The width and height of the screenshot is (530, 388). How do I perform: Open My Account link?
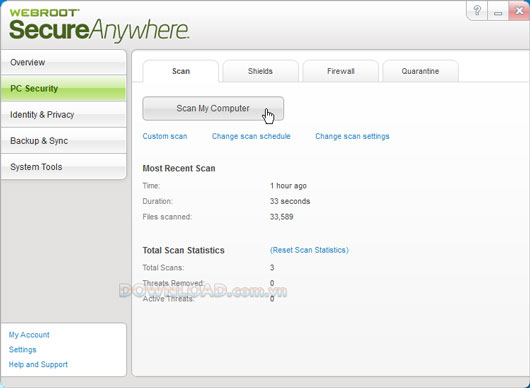point(29,335)
